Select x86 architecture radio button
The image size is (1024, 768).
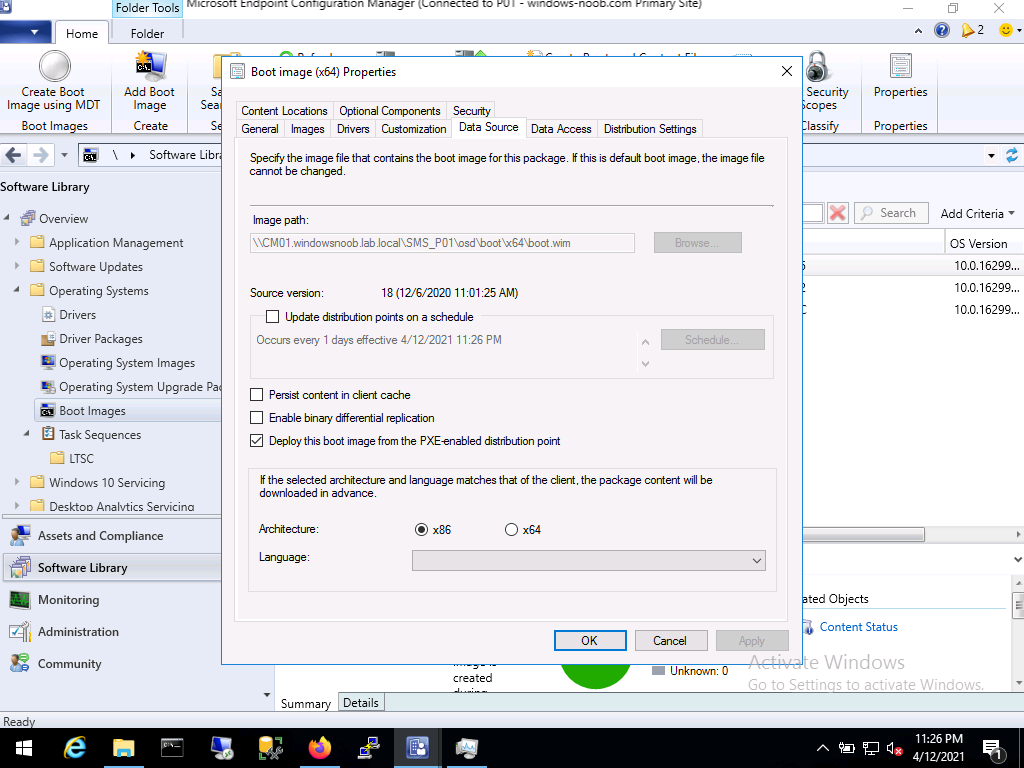click(x=421, y=530)
